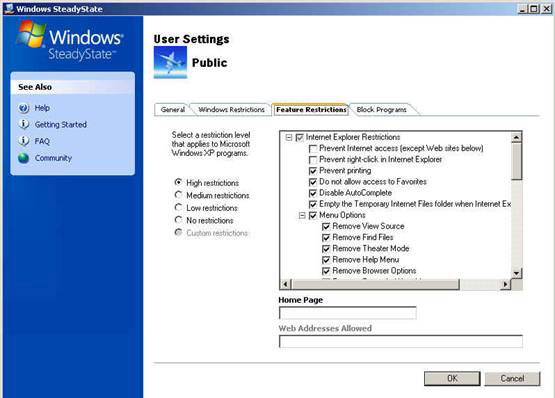
Task: Click the Public user name label
Action: [x=210, y=63]
